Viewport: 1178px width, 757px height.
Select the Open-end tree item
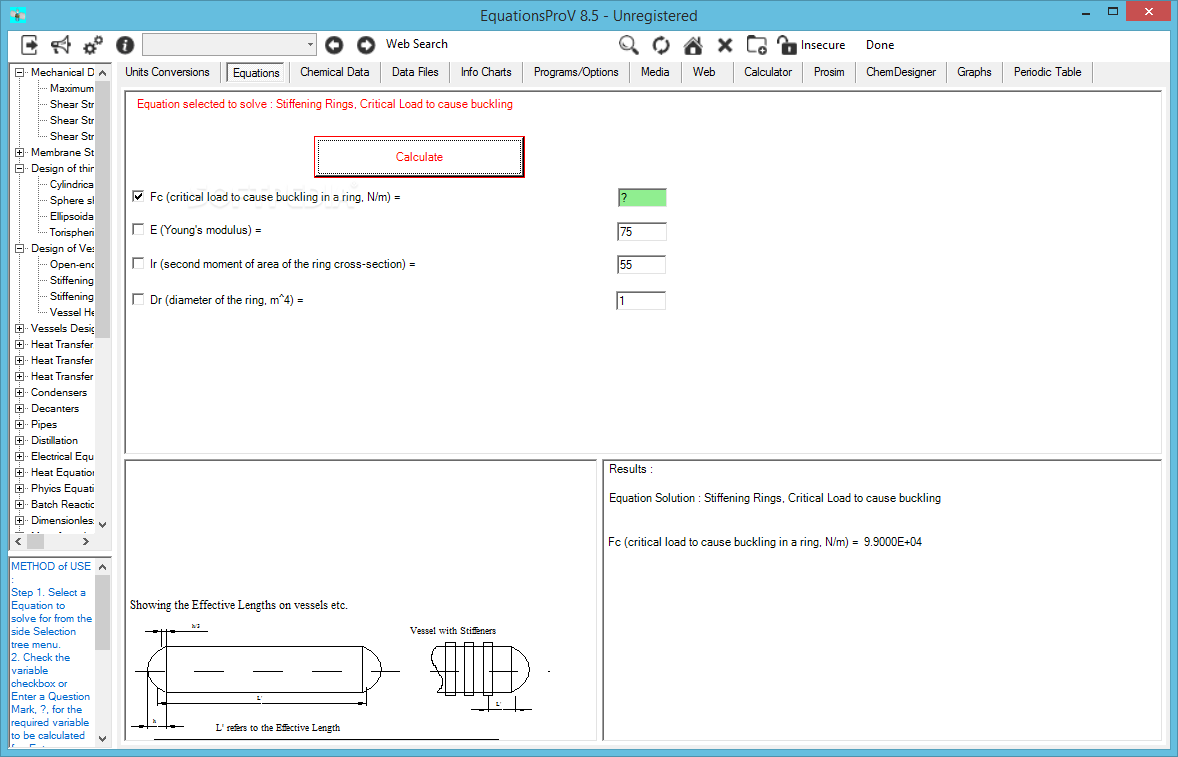[x=71, y=264]
